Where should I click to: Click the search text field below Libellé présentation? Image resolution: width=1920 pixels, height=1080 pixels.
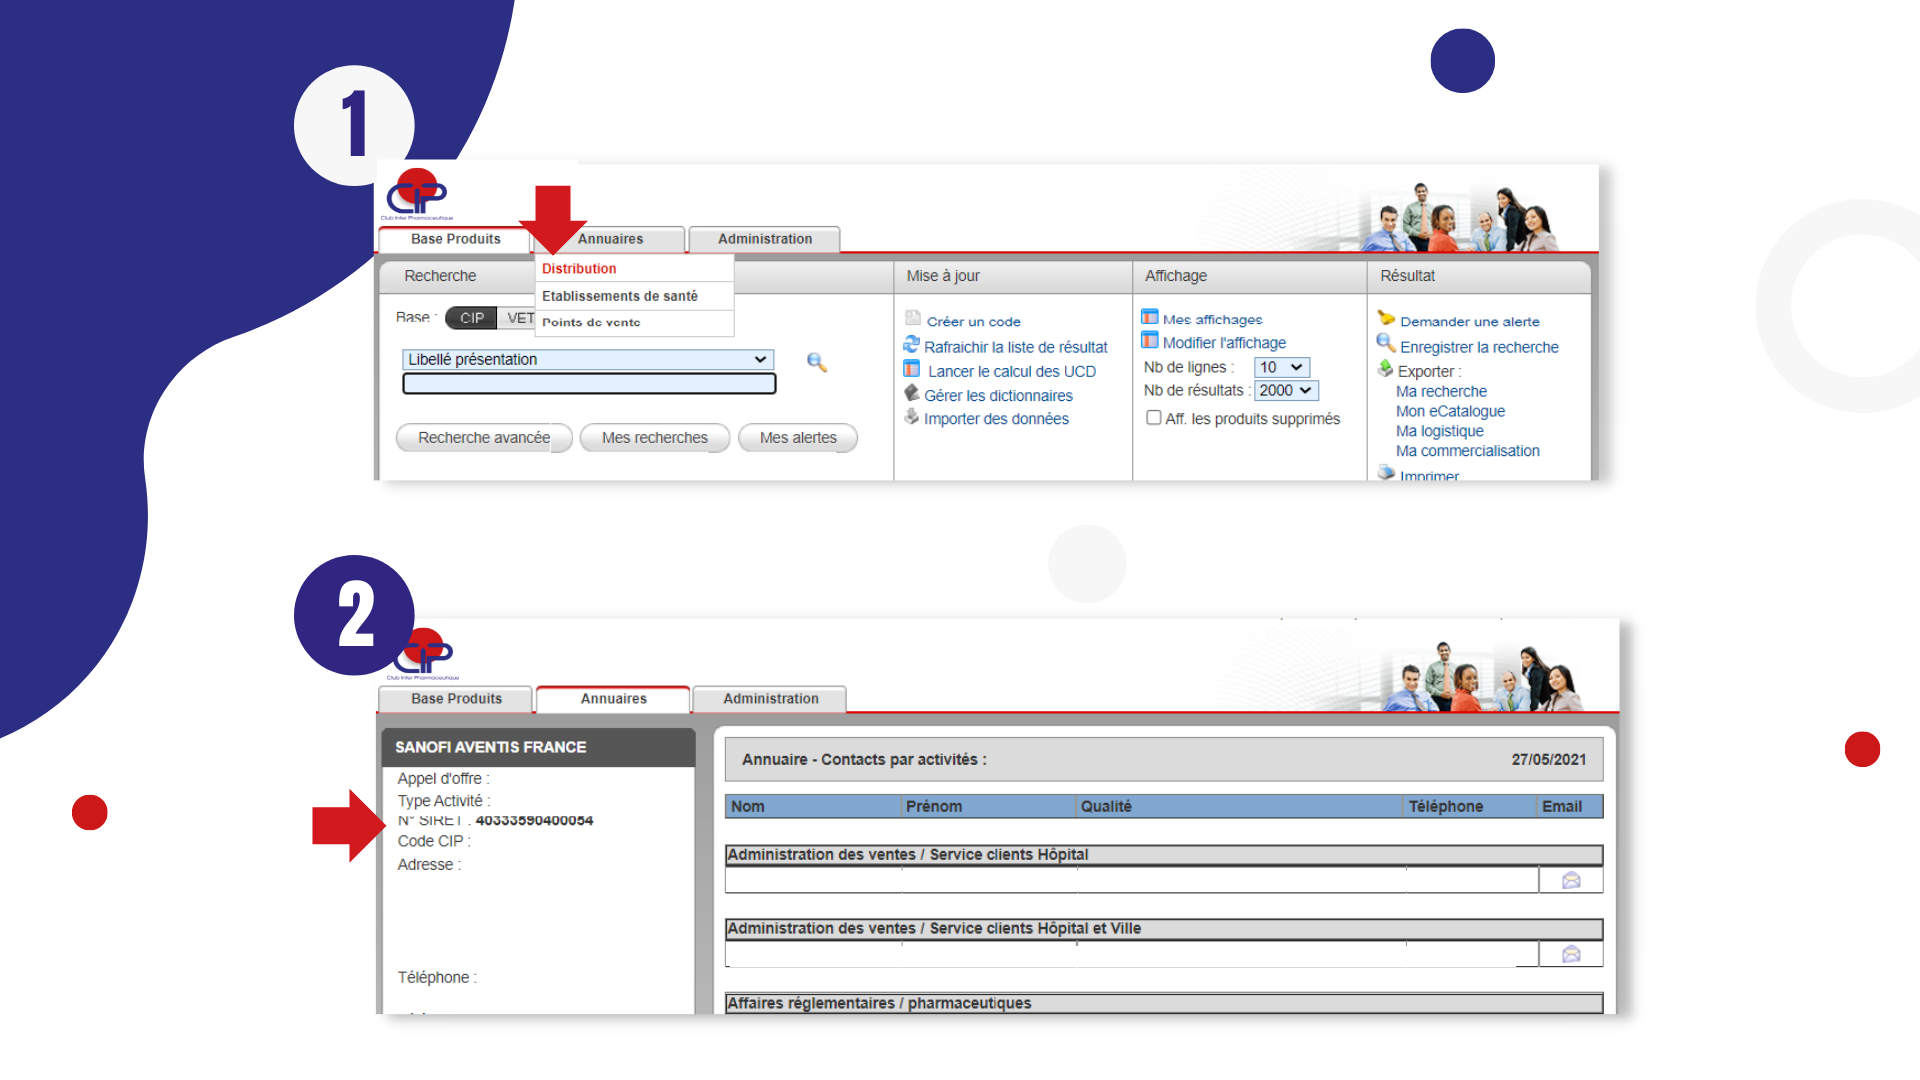click(589, 384)
